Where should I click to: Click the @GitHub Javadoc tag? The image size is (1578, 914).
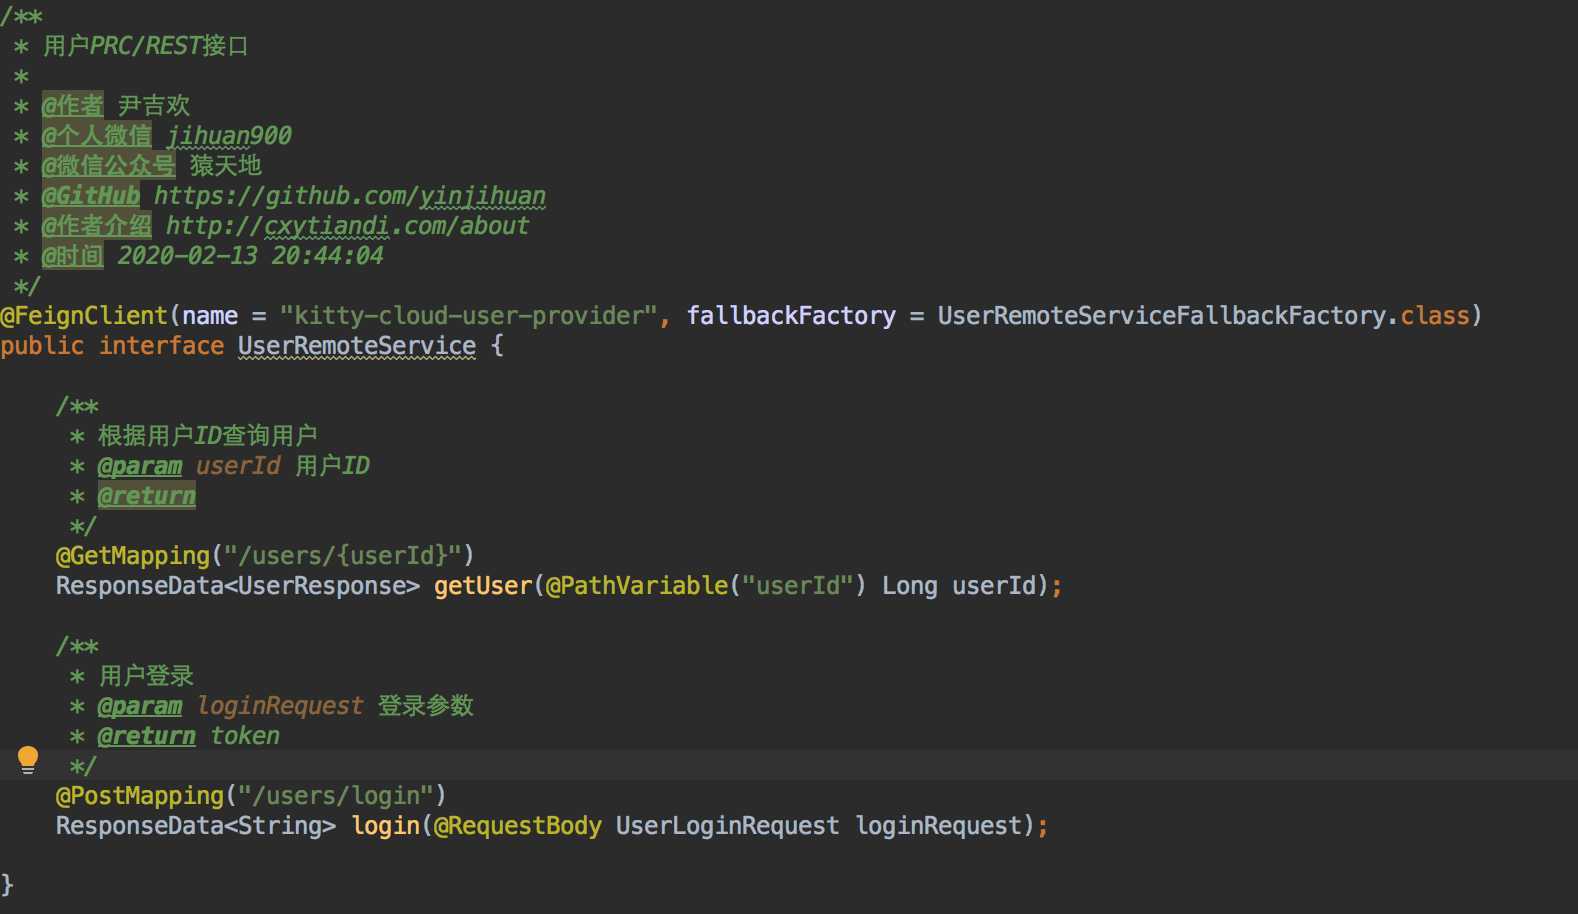91,196
